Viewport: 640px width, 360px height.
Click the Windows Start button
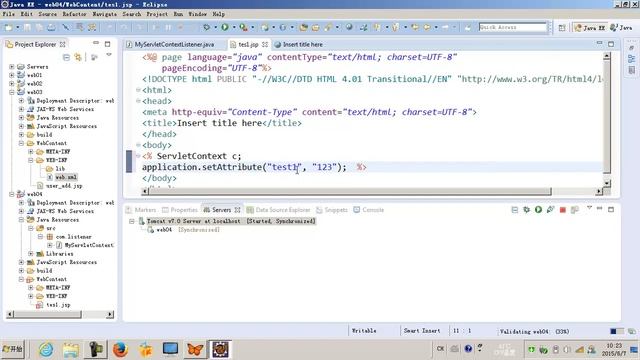(13, 349)
